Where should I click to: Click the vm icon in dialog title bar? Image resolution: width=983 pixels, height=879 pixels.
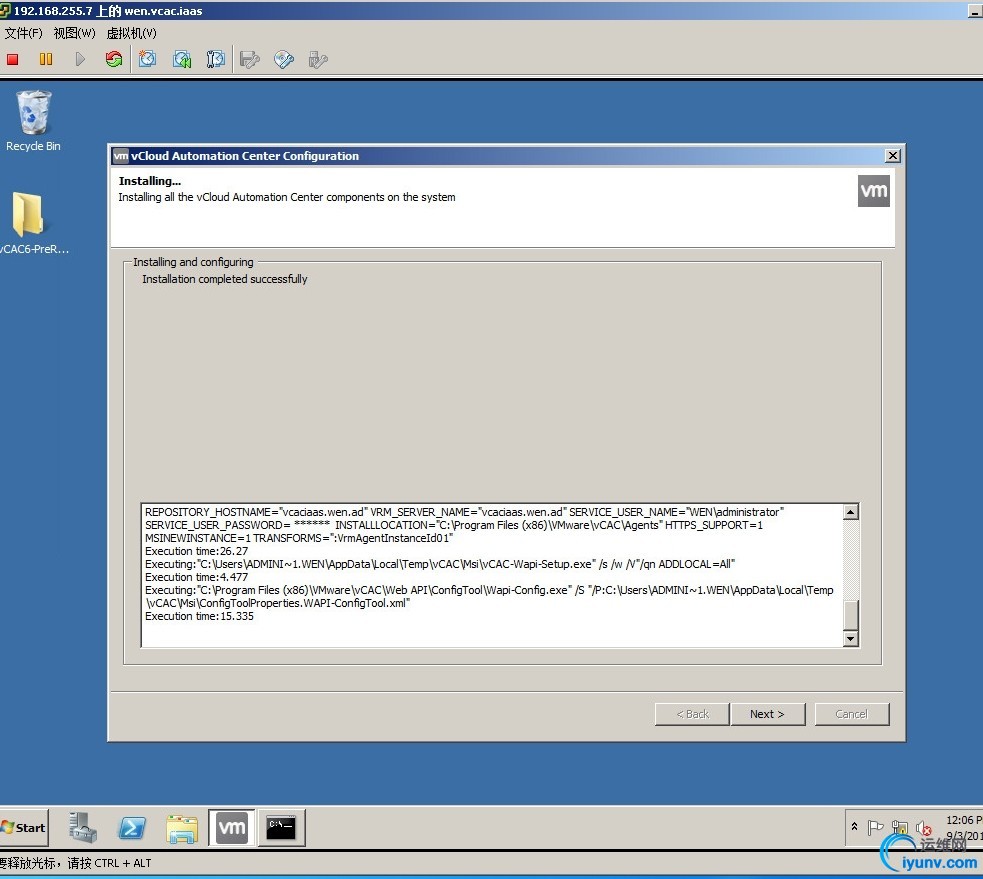[x=120, y=156]
